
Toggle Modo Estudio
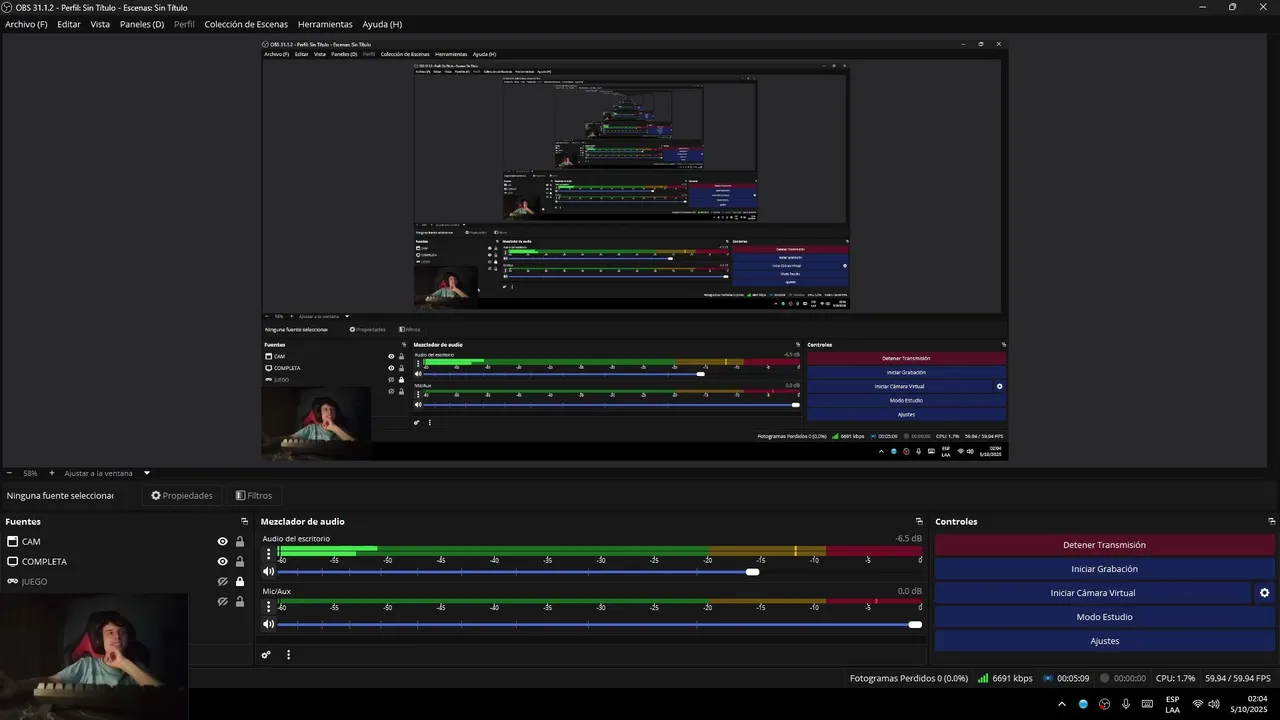point(1104,617)
